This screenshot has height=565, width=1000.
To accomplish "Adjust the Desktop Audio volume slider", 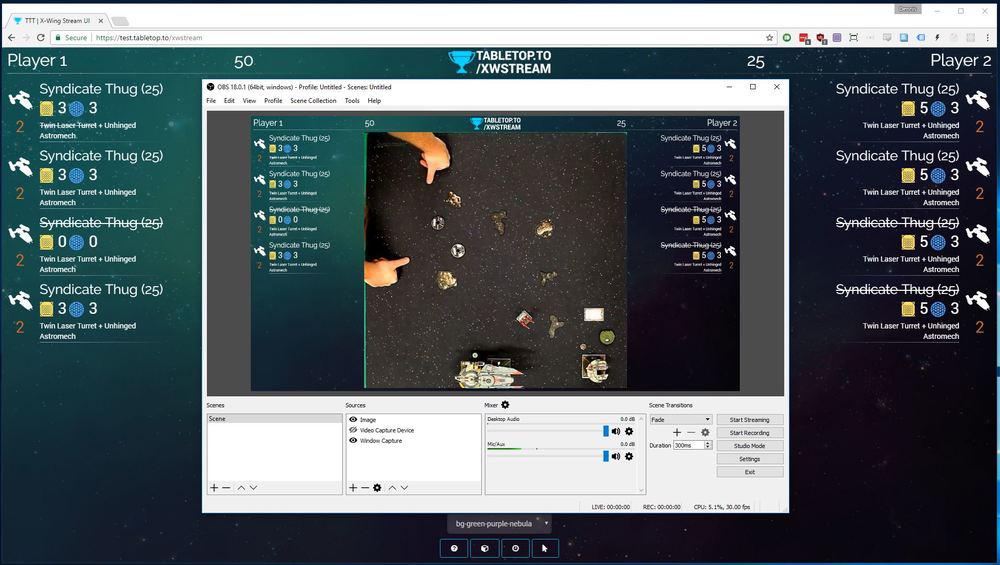I will [x=605, y=431].
